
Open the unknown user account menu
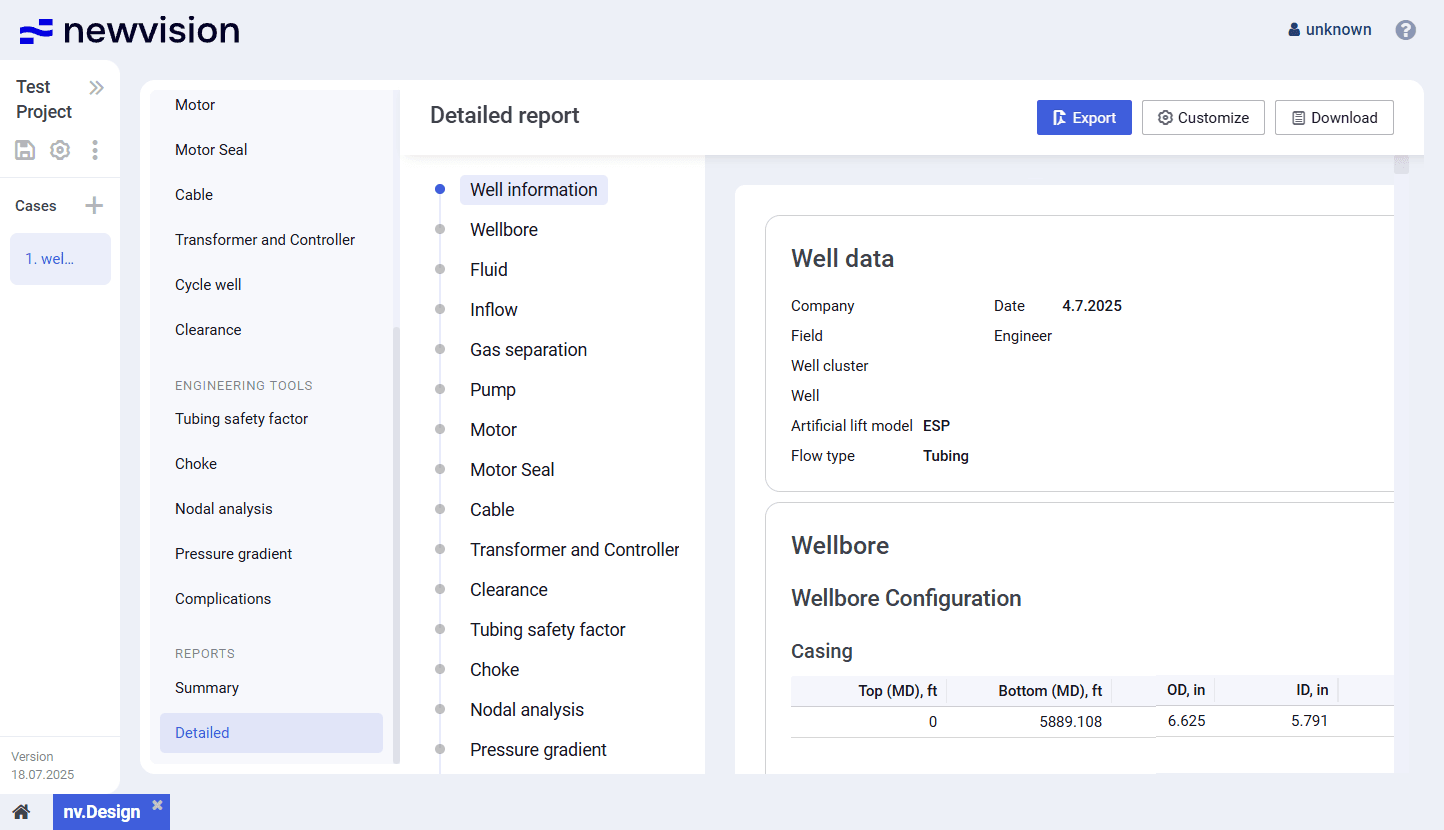tap(1330, 30)
